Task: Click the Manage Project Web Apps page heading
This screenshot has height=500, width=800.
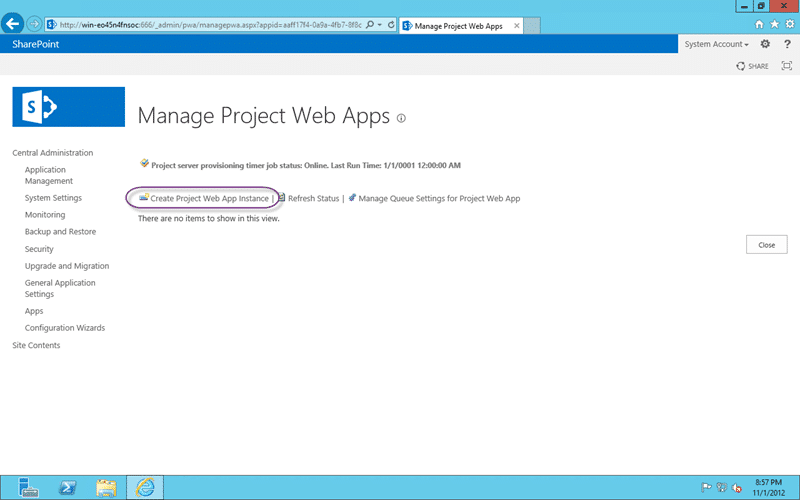Action: click(x=264, y=115)
